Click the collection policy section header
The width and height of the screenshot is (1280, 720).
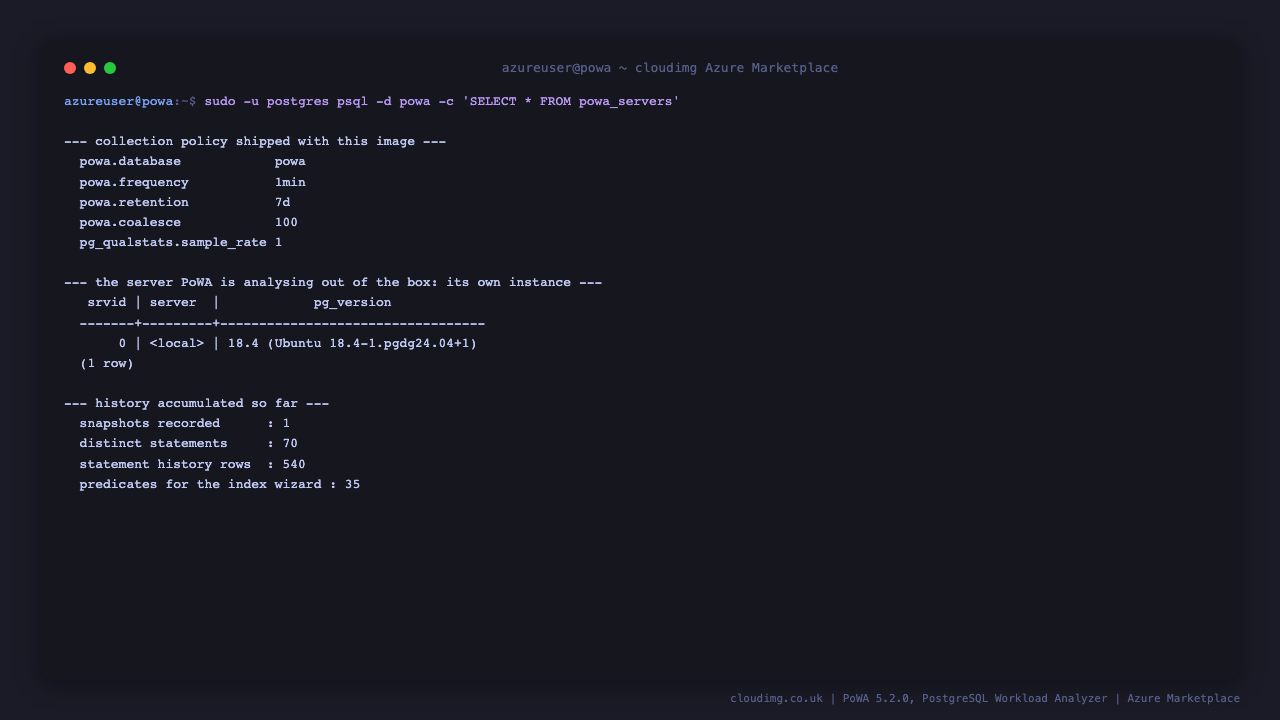[255, 141]
